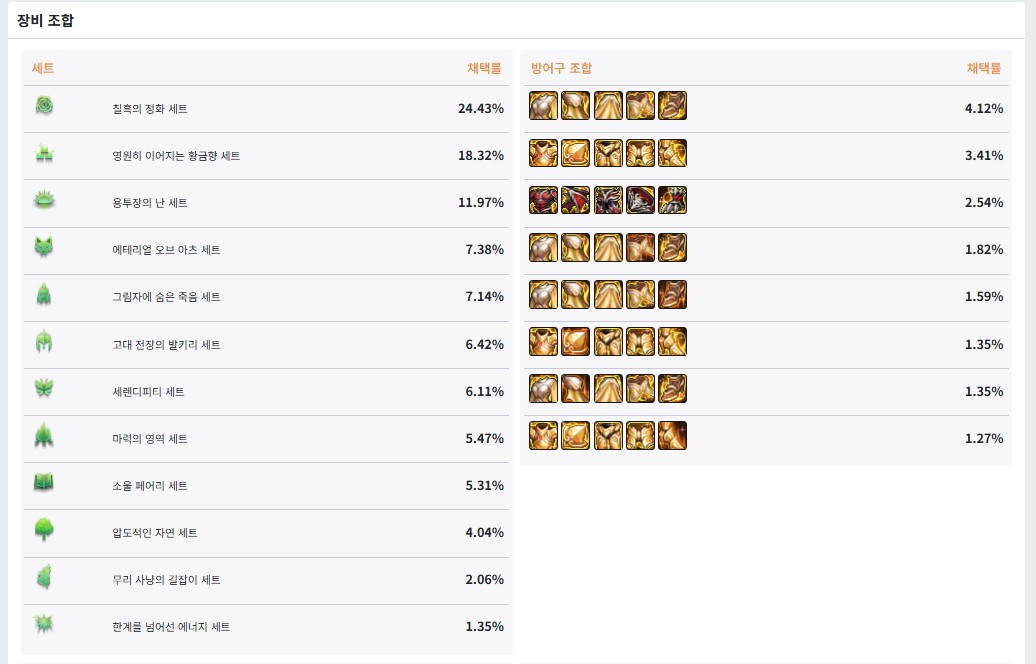Click the 방어구 조합 column header

click(x=561, y=68)
